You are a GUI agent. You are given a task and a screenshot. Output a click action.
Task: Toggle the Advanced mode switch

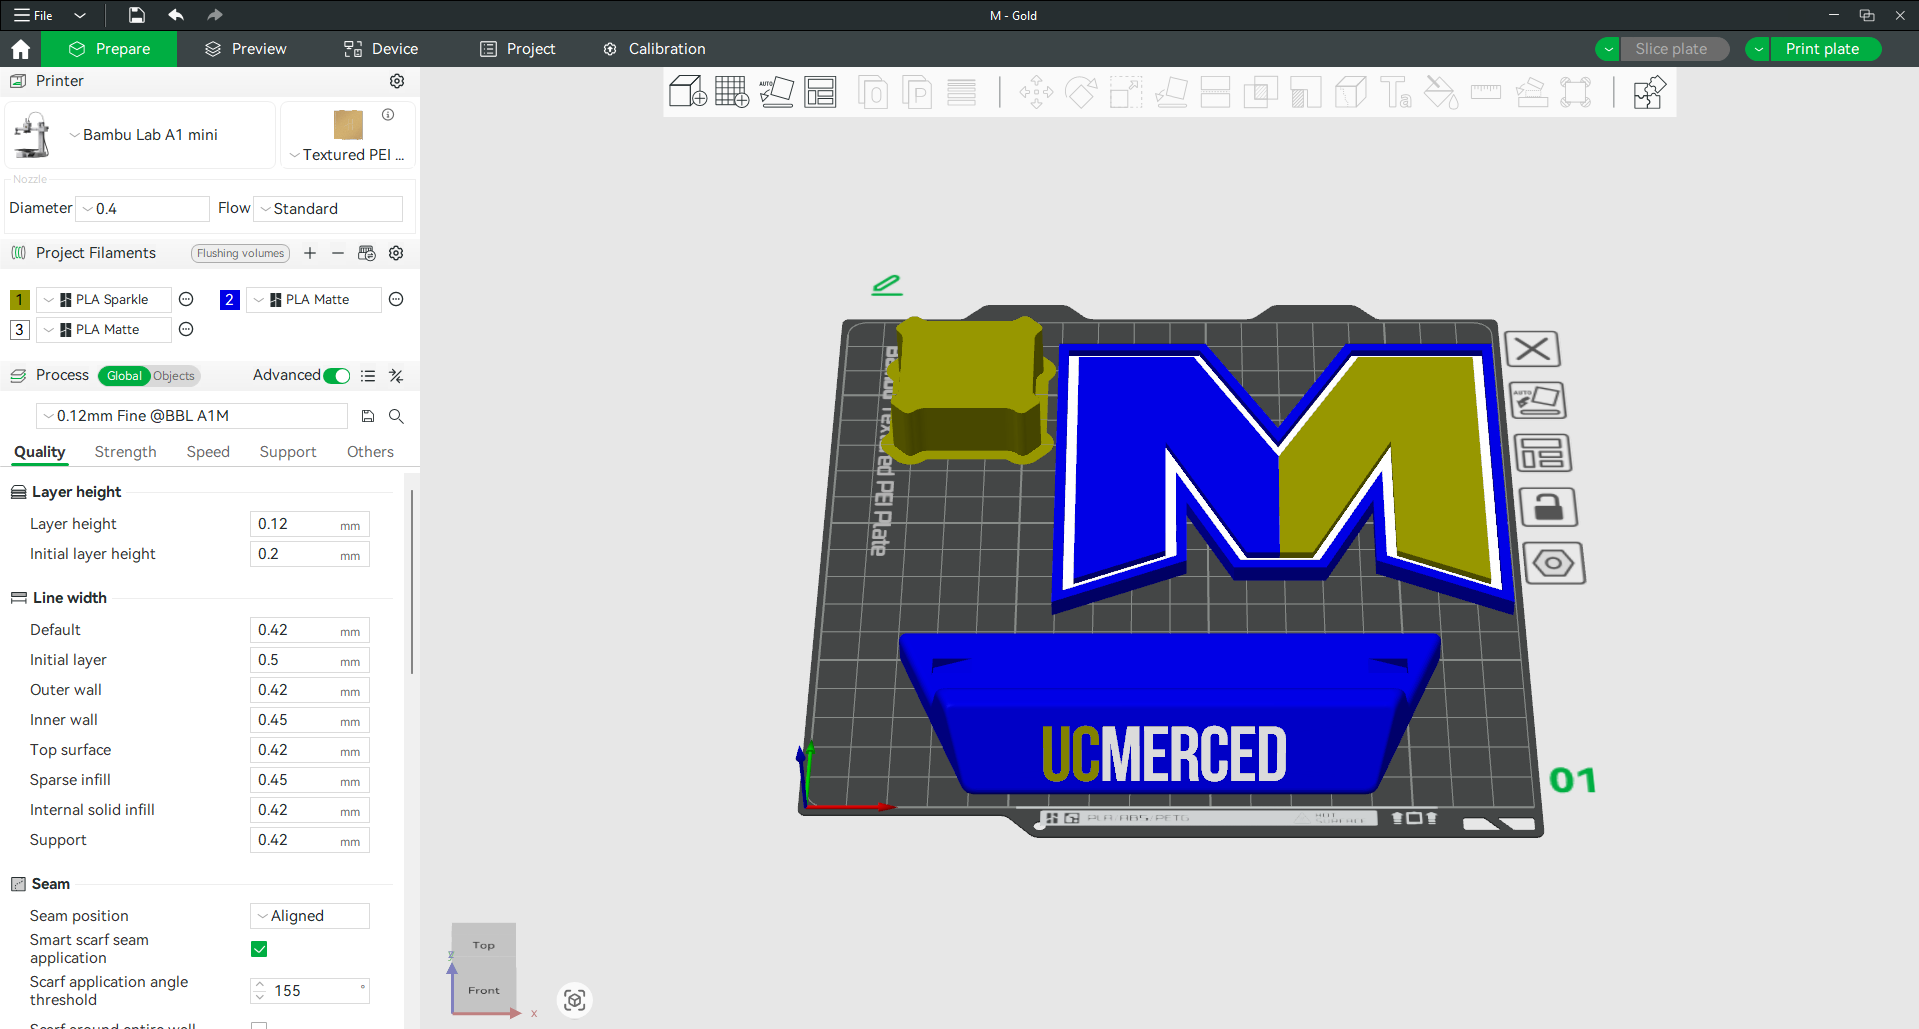pos(337,376)
